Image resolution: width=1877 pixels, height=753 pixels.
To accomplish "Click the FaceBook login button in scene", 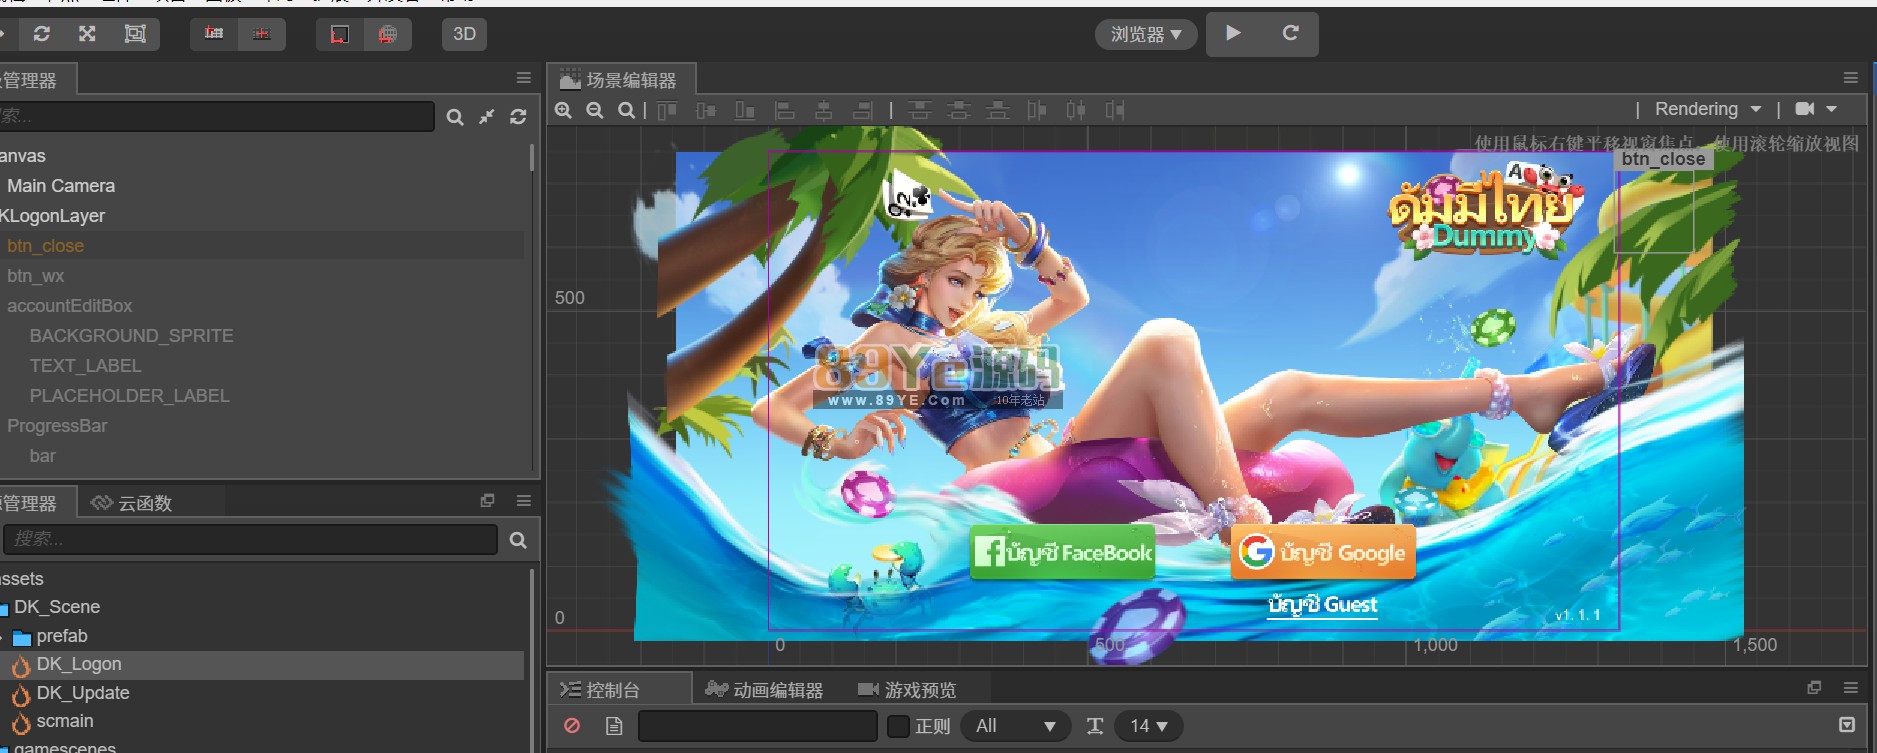I will click(1063, 552).
